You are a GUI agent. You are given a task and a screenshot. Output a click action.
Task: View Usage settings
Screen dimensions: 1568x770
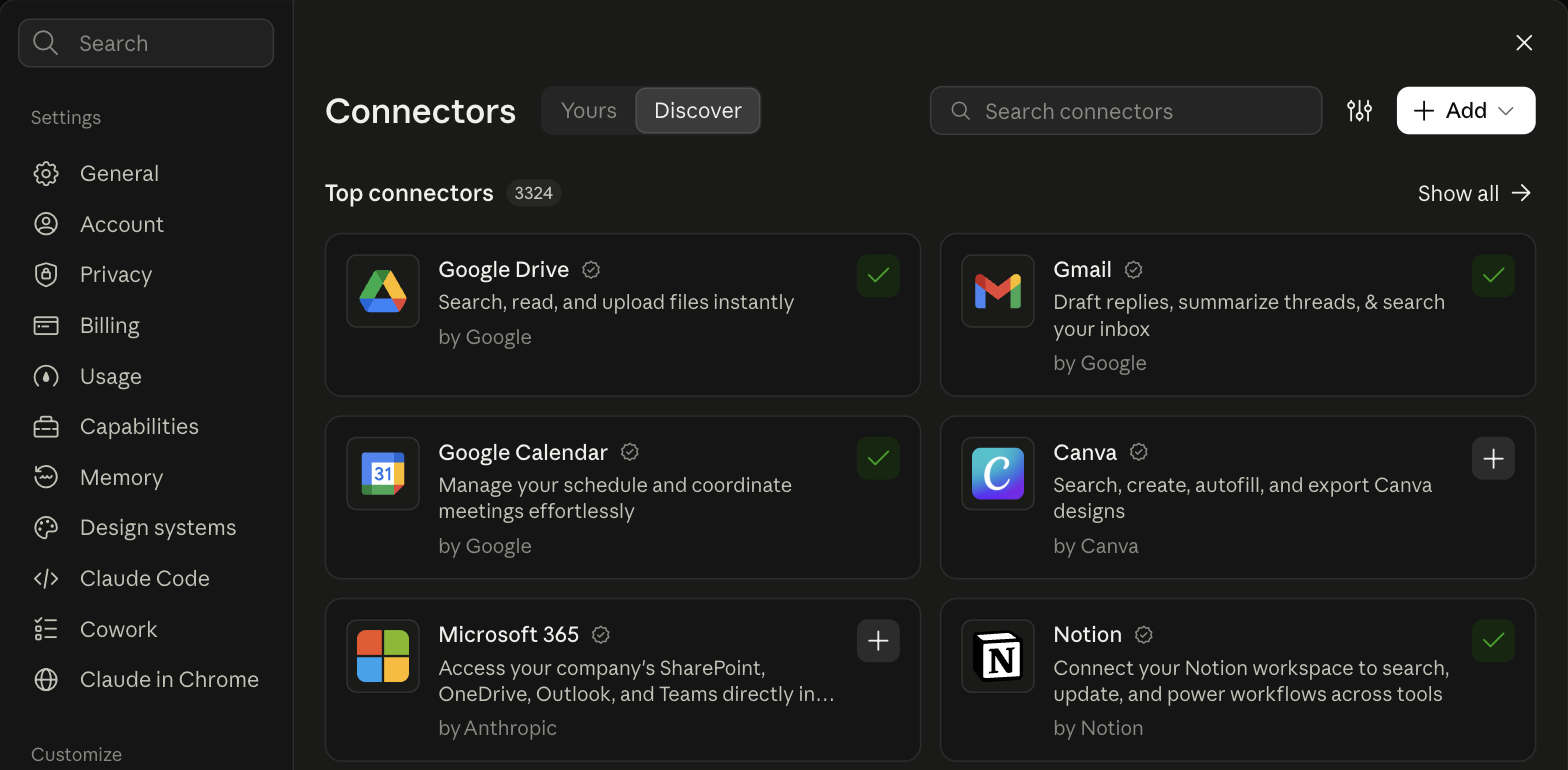tap(146, 377)
